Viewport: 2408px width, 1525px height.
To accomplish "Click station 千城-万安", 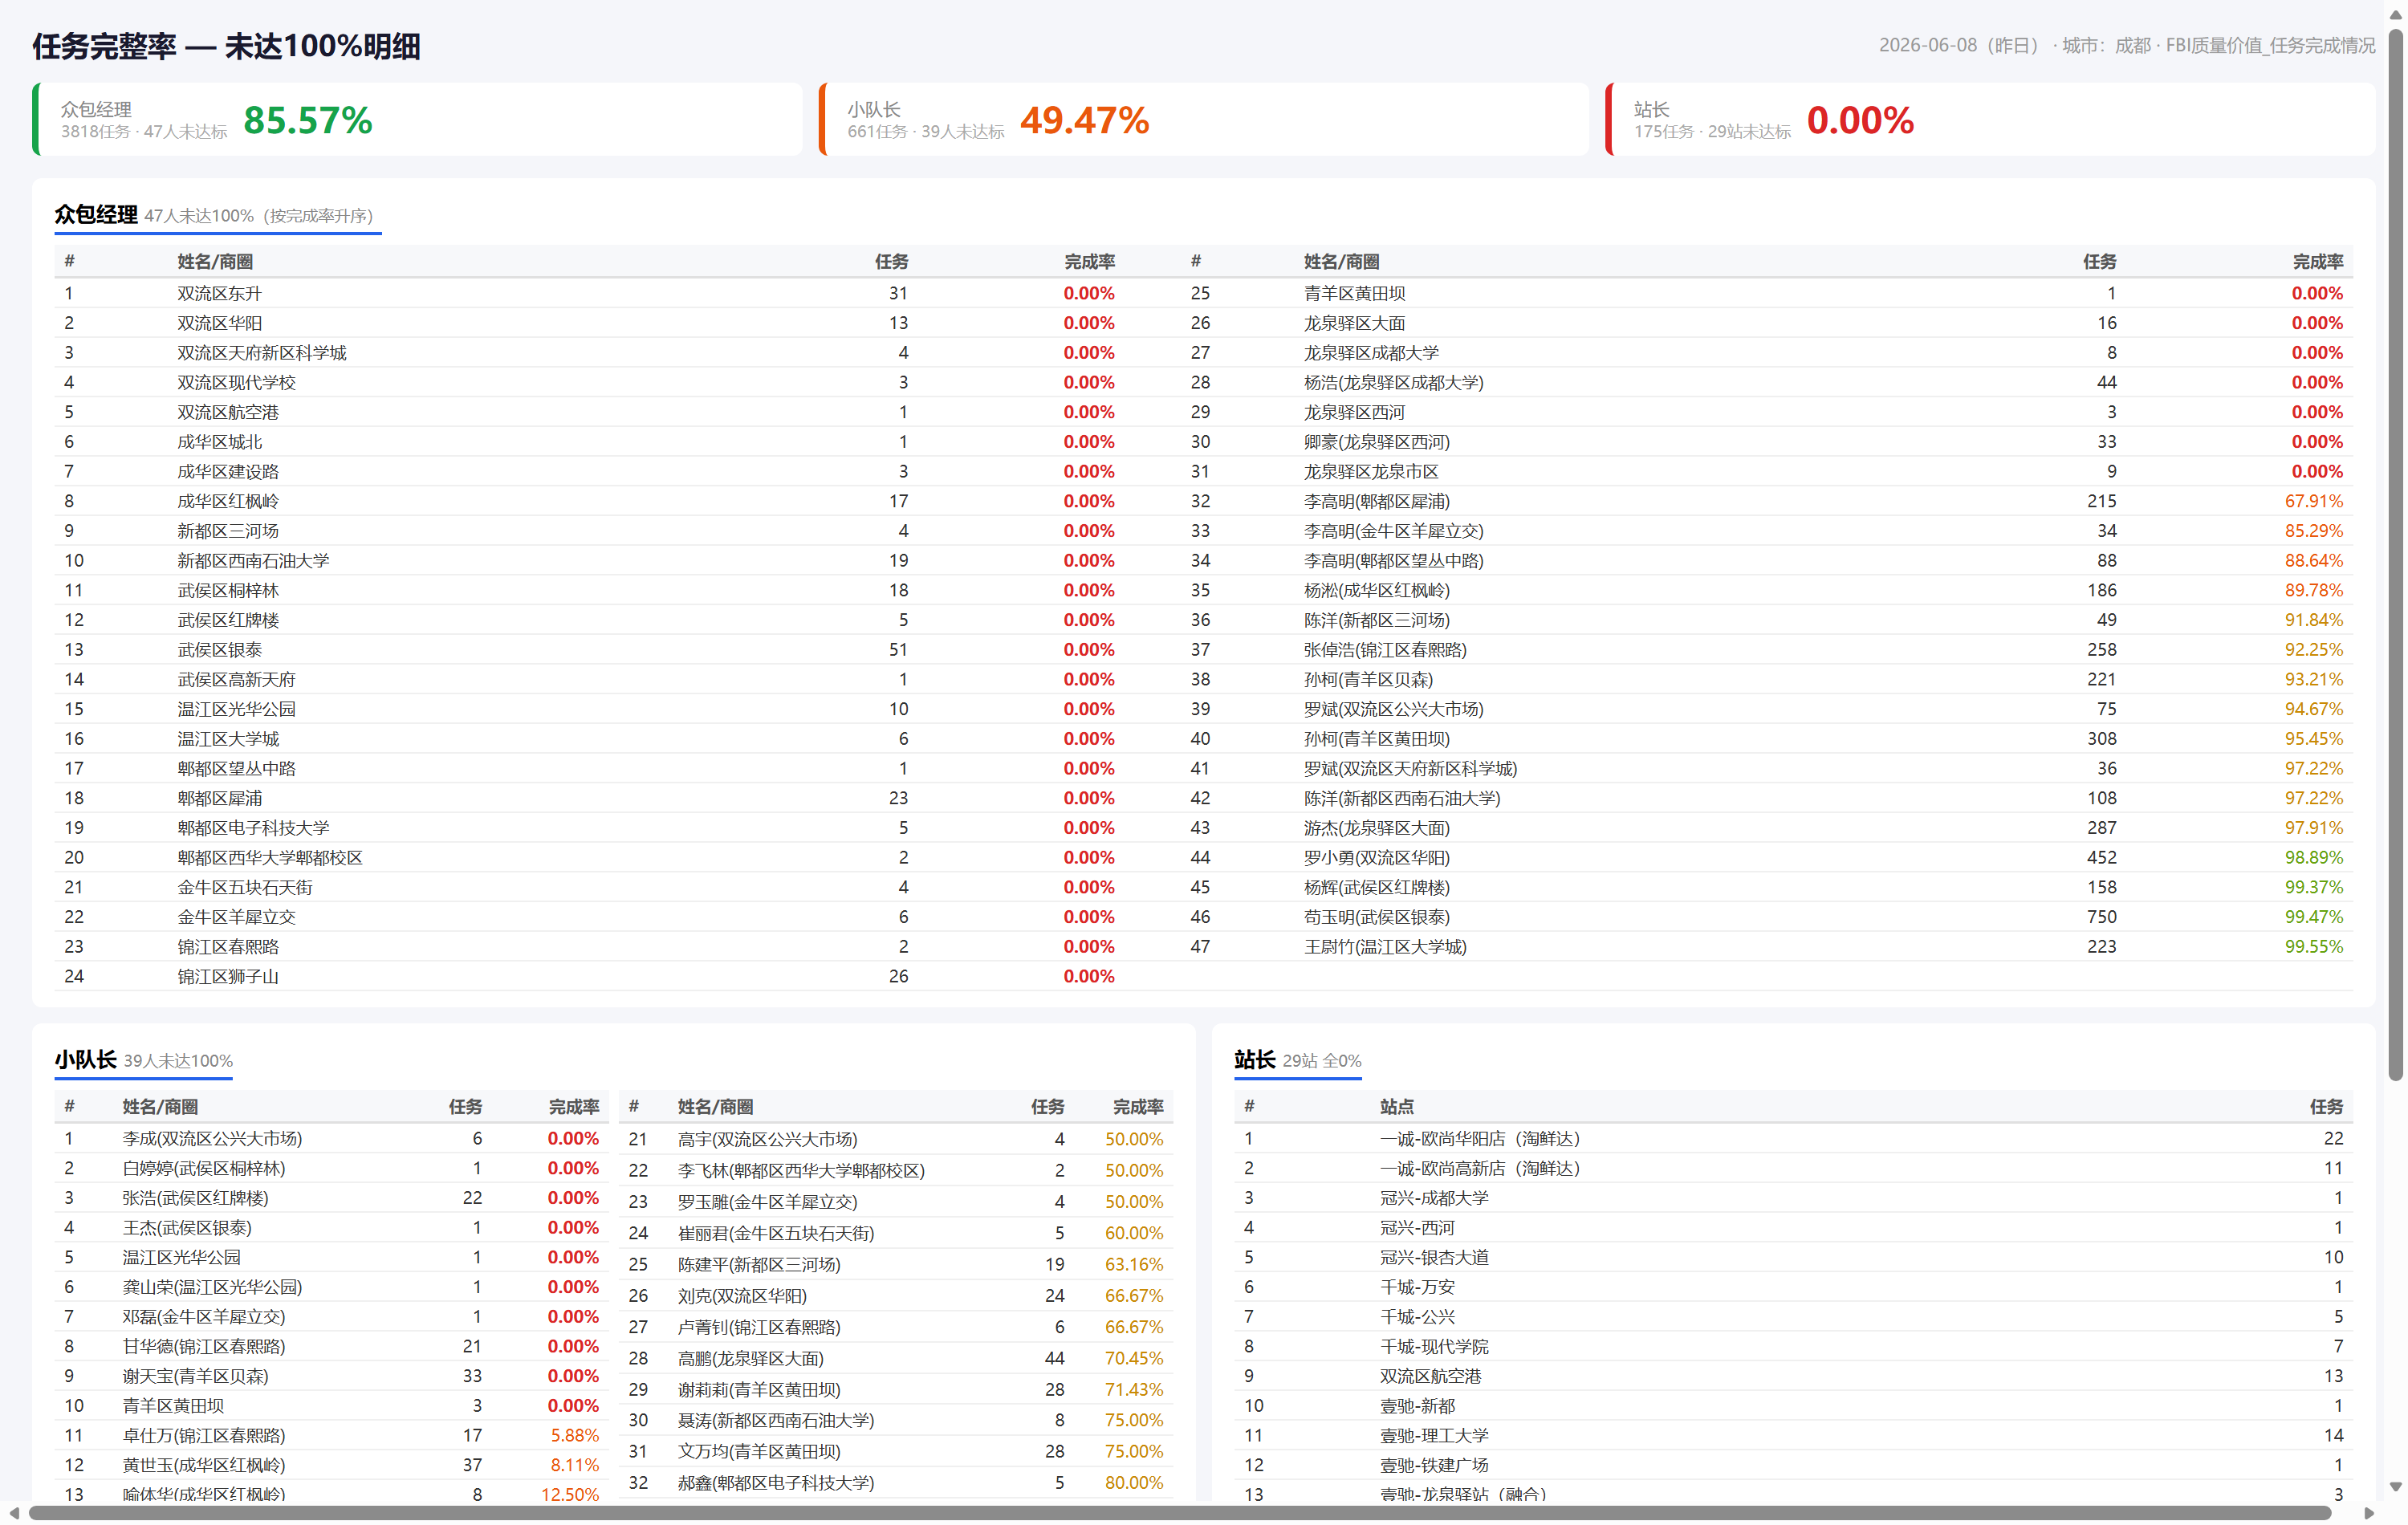I will [x=1417, y=1287].
